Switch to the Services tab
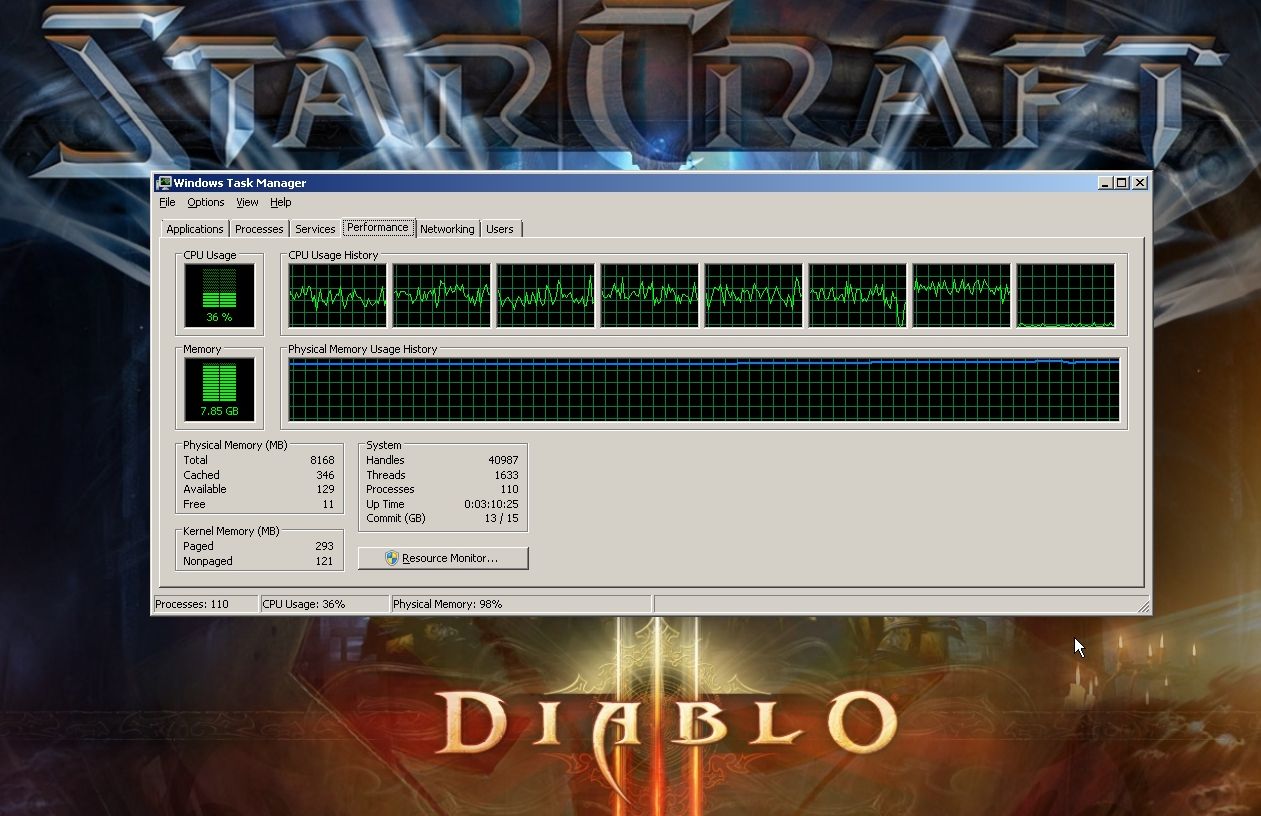Image resolution: width=1261 pixels, height=816 pixels. click(x=315, y=229)
